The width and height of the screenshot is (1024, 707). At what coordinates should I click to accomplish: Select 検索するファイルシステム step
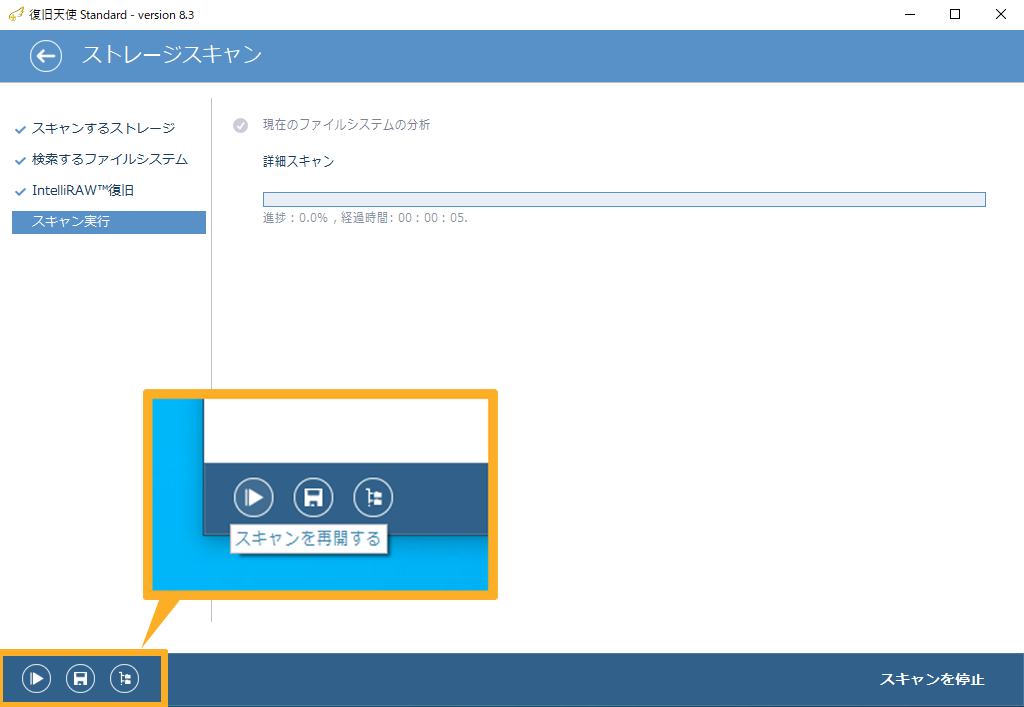tap(110, 159)
